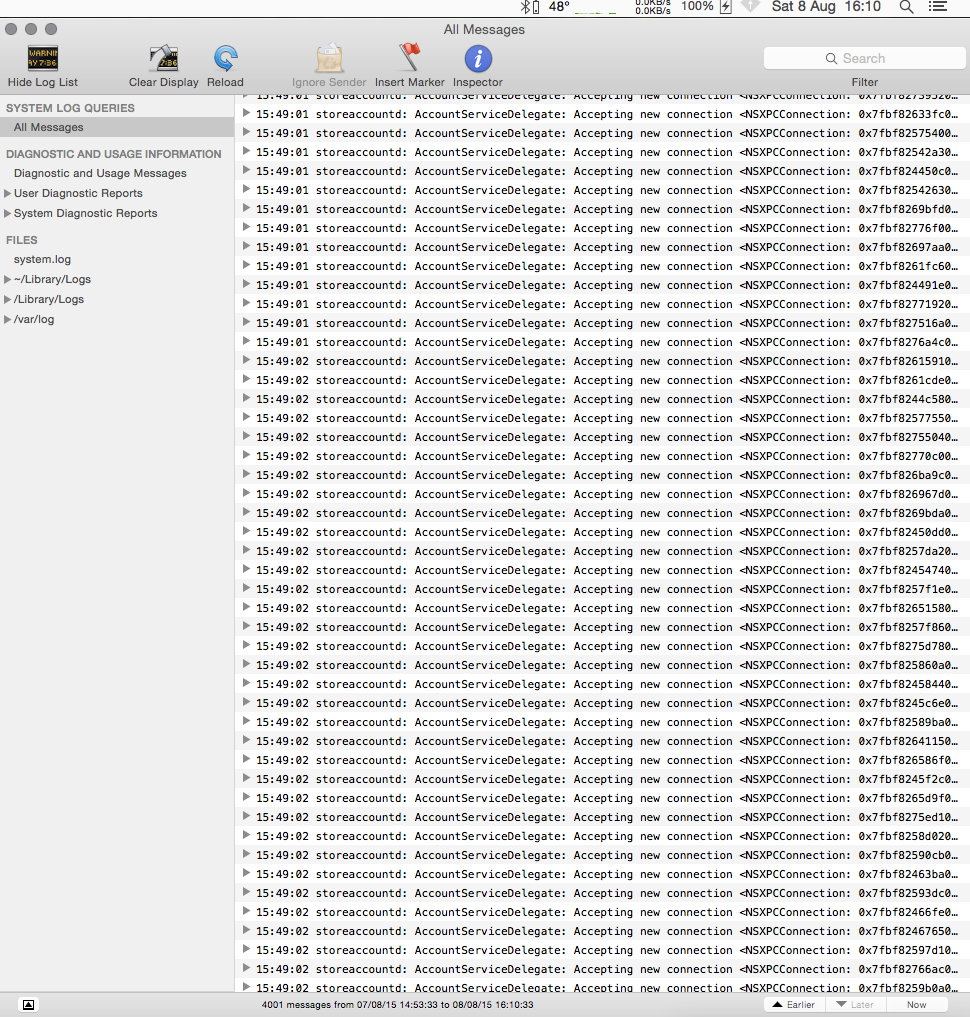Select log entry ending 0x7fbf82615910
The image size is (970, 1017).
(602, 361)
